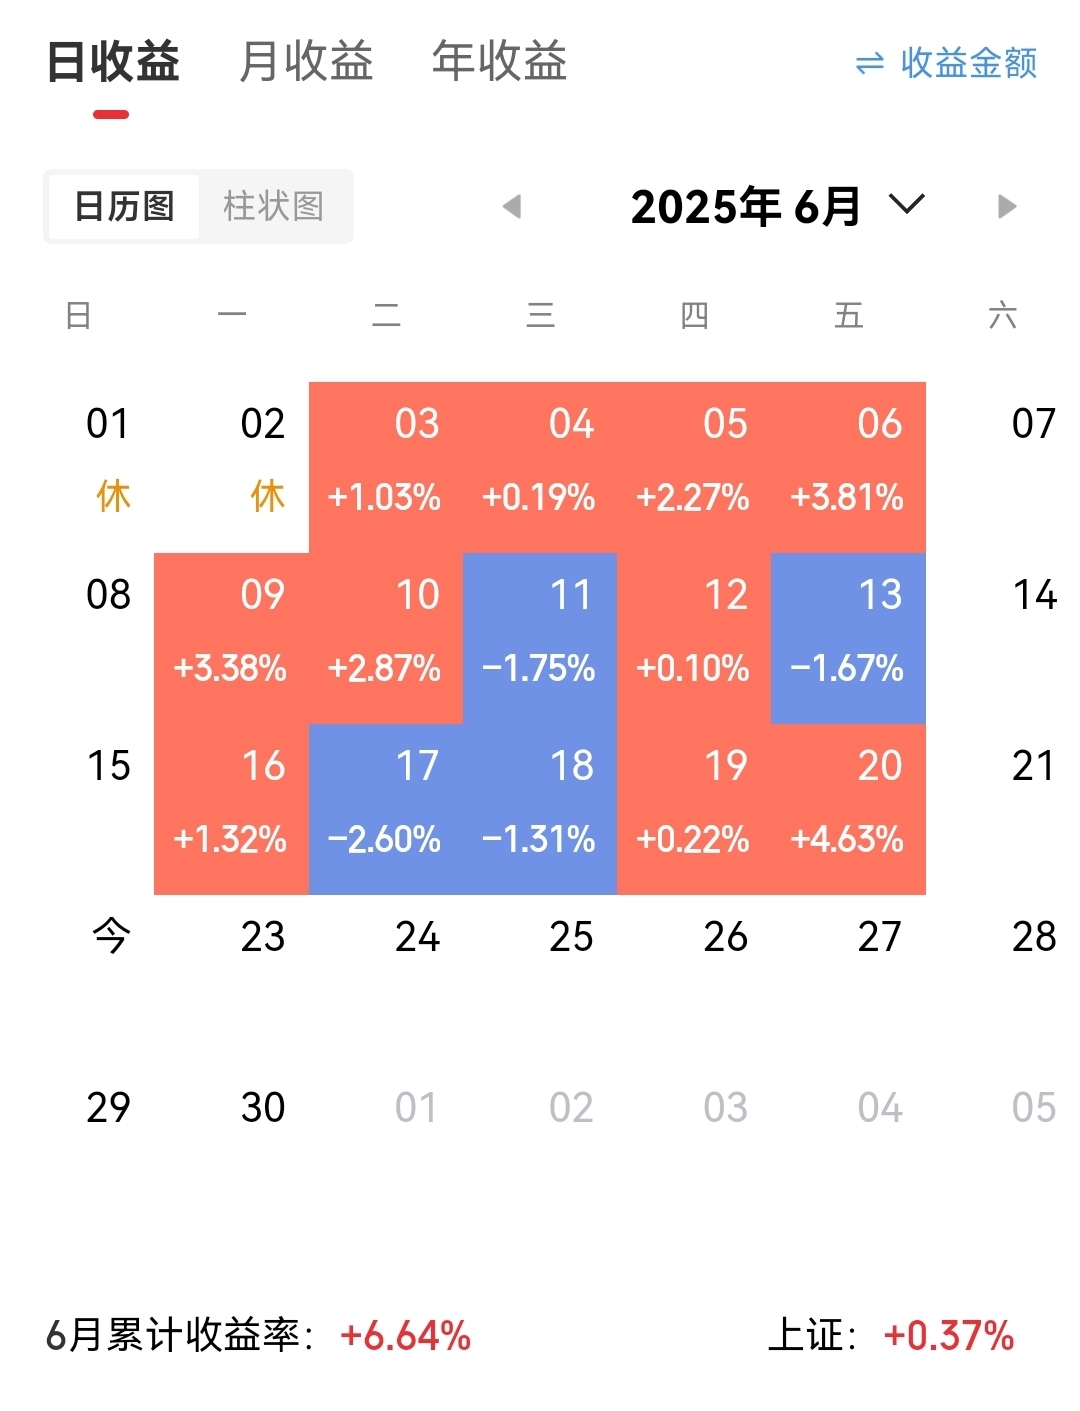Screen dimensions: 1080x1411
Task: Toggle view to 柱状图
Action: tap(273, 207)
